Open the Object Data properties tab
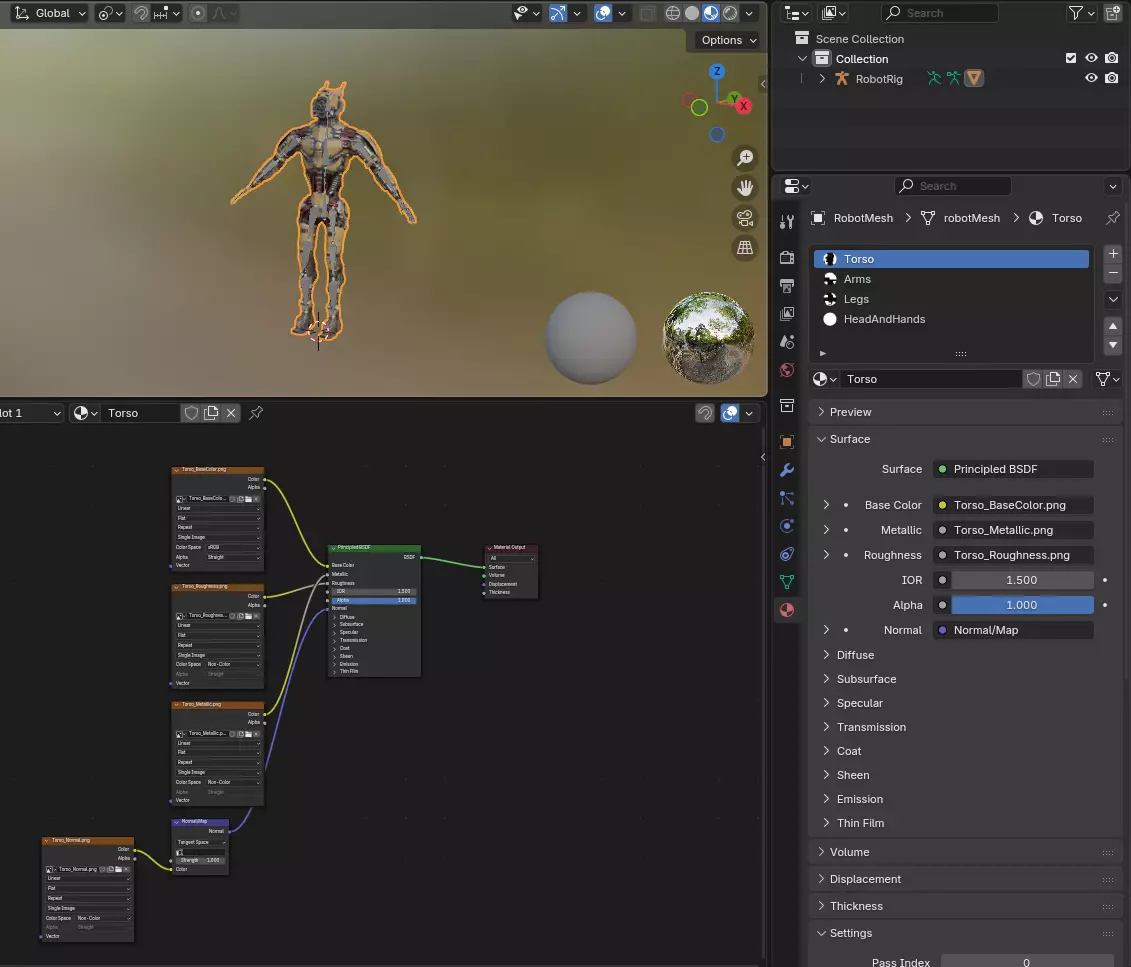1131x967 pixels. (x=787, y=581)
